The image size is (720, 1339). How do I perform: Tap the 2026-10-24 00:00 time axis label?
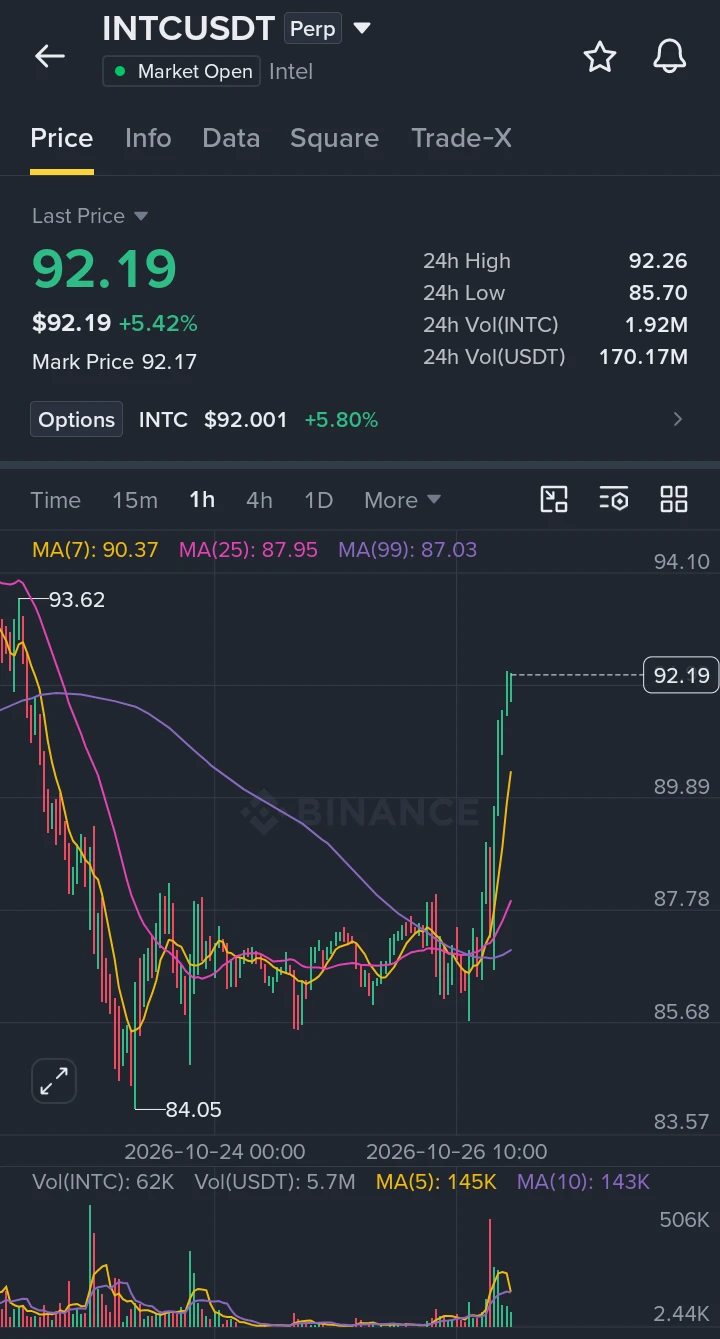click(x=214, y=1152)
